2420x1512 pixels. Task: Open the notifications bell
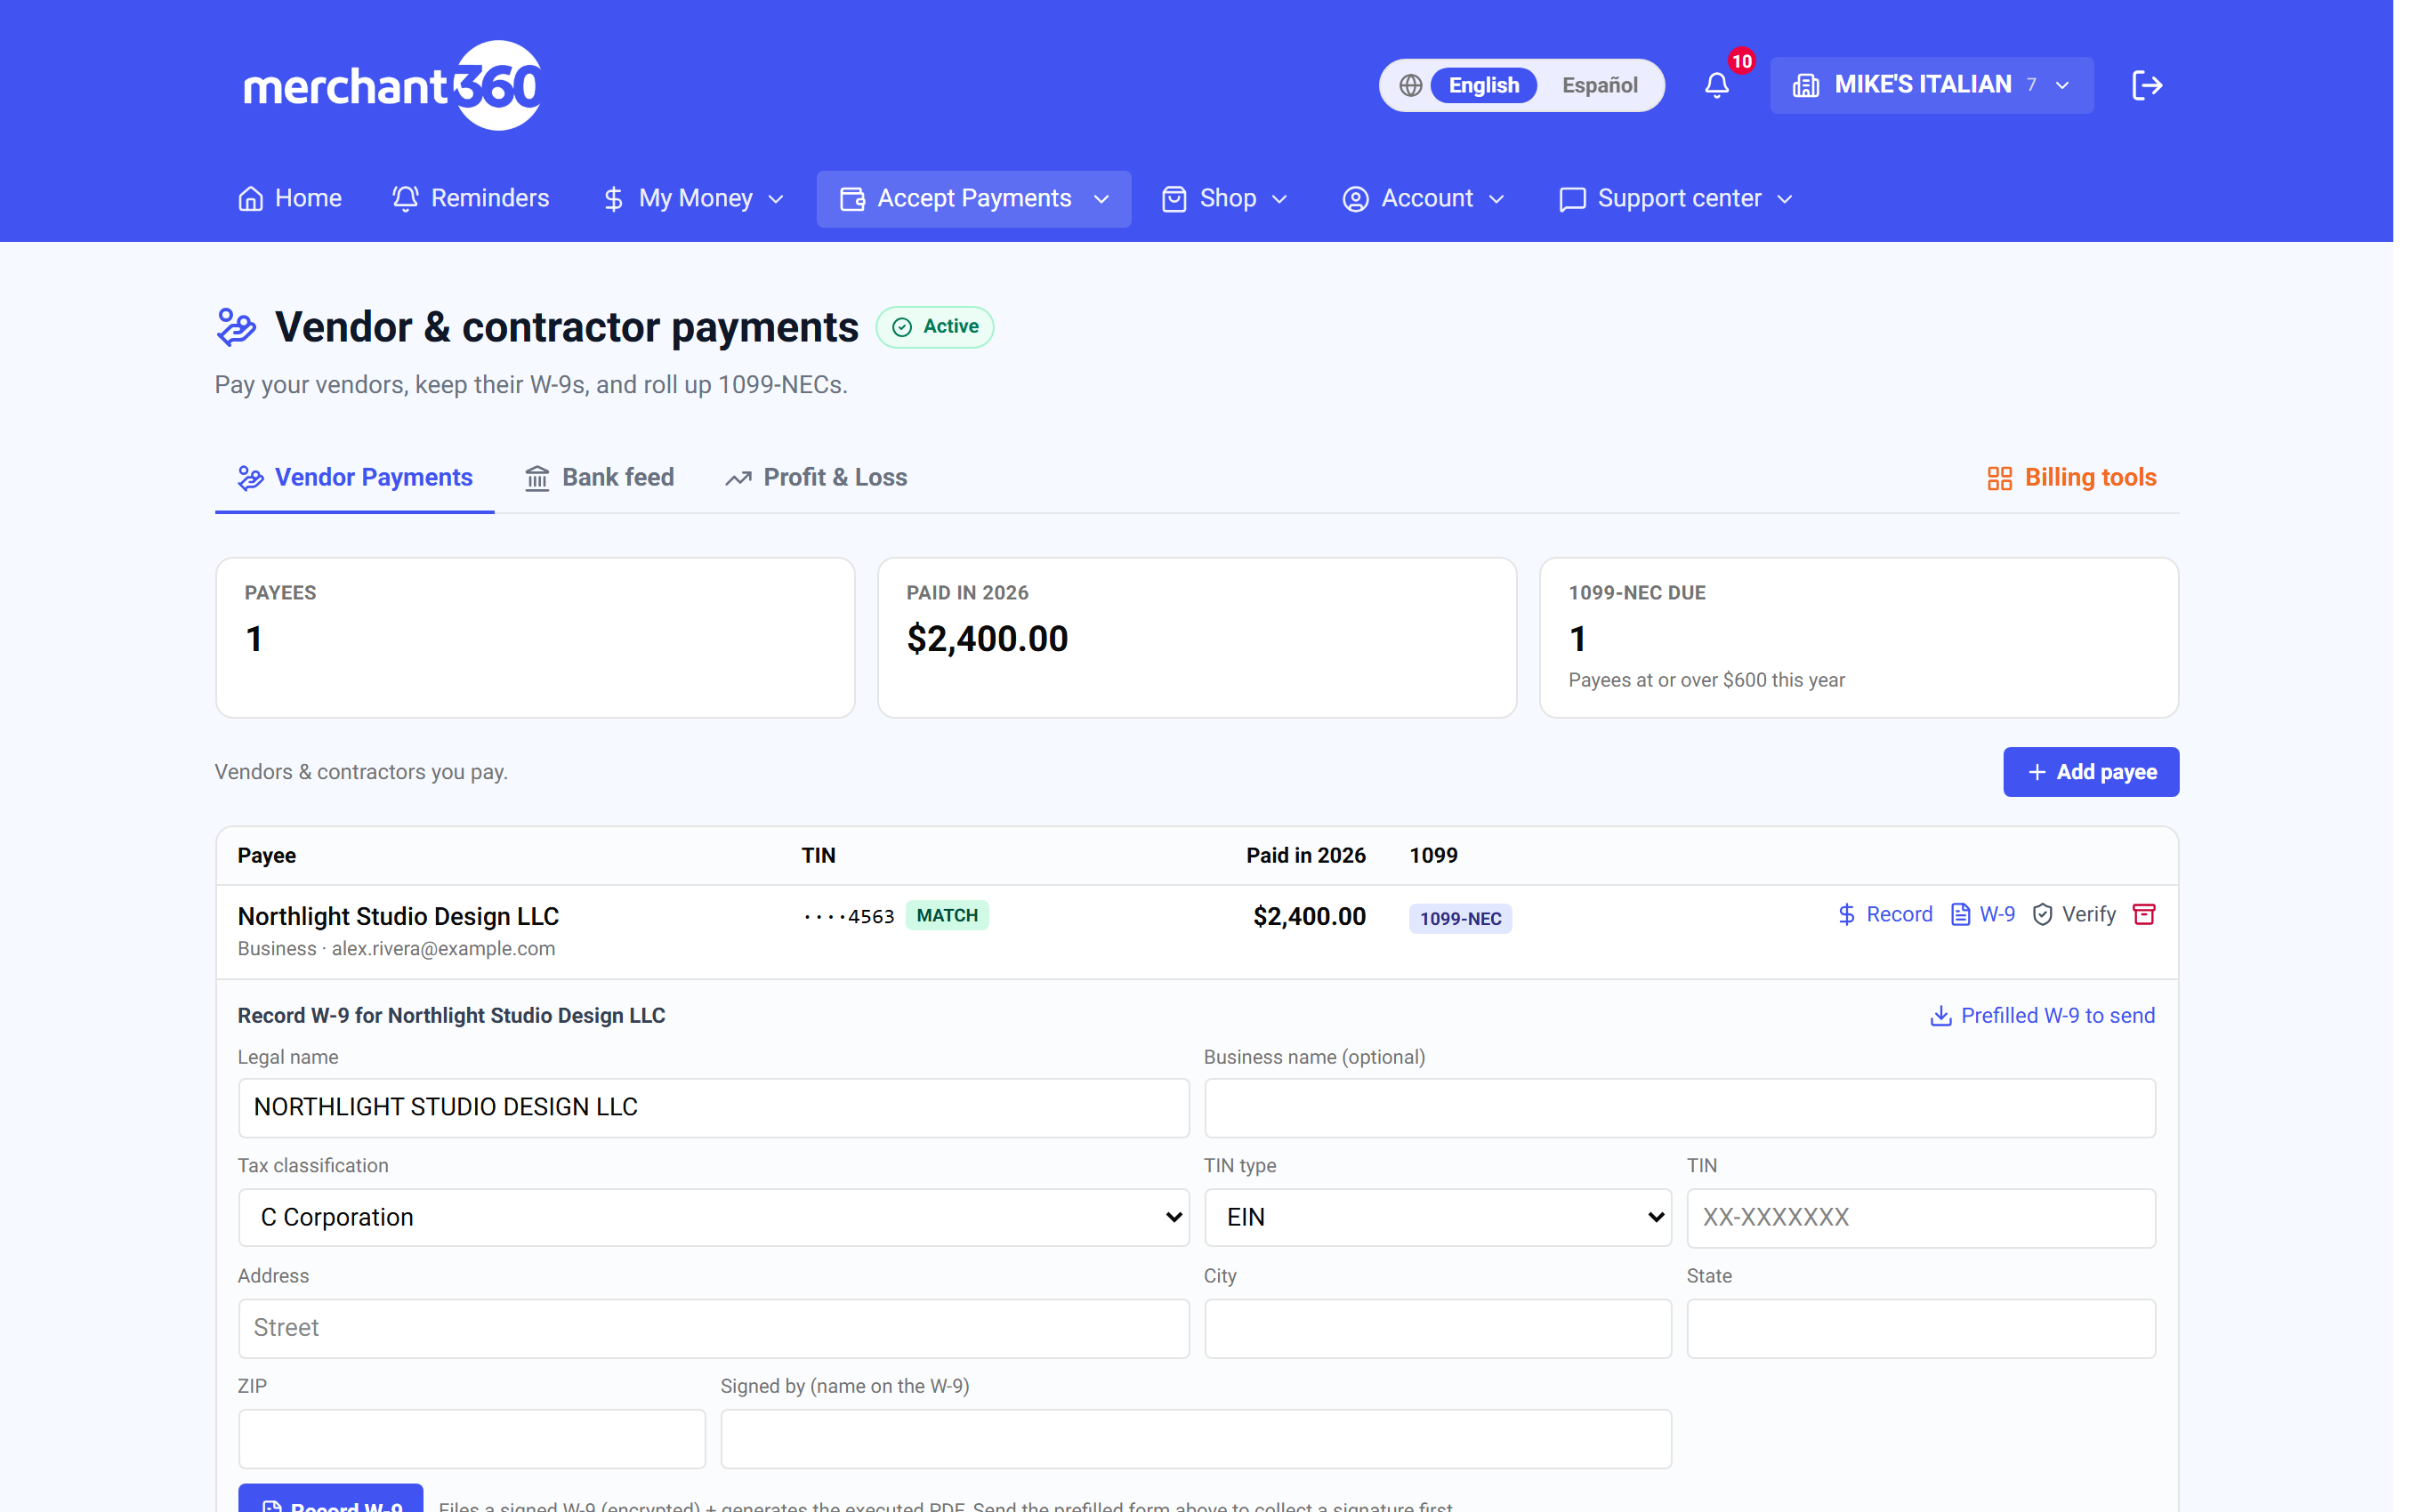click(x=1716, y=85)
